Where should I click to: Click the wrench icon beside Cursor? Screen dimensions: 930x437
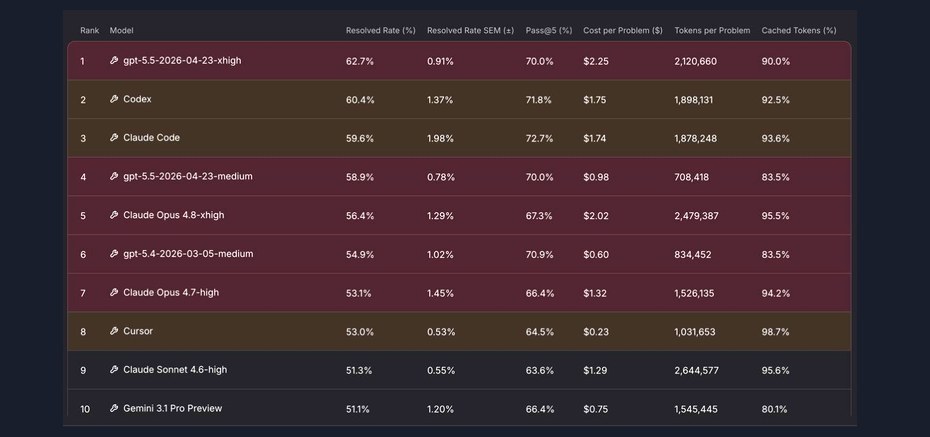click(x=114, y=331)
